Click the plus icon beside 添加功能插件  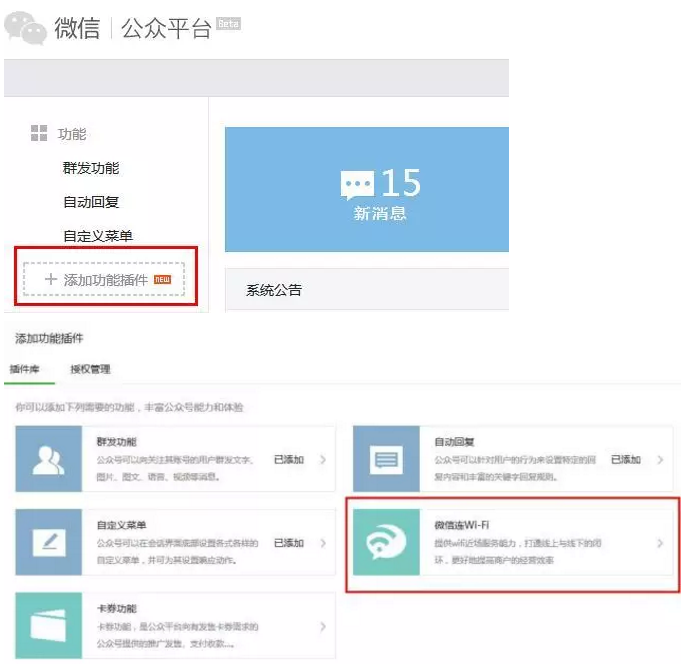point(51,279)
